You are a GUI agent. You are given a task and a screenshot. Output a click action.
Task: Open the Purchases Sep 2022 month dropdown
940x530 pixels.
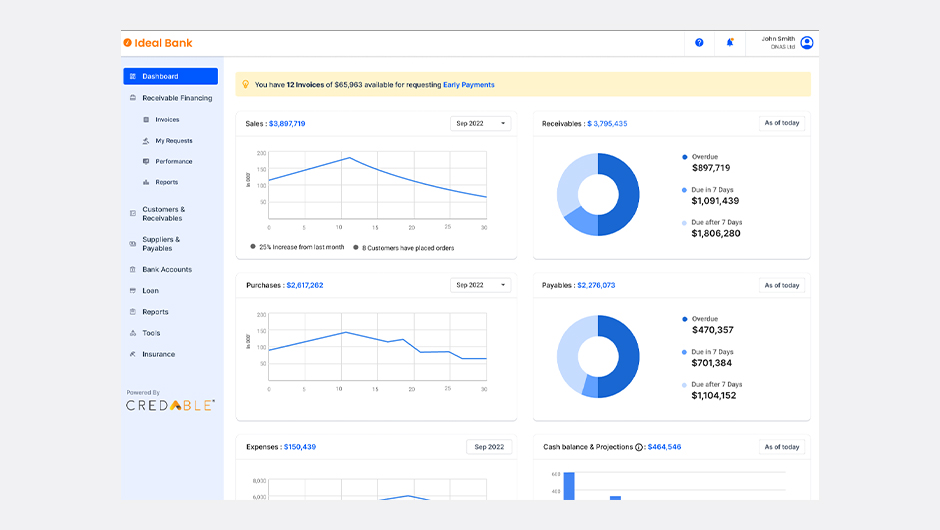[480, 285]
